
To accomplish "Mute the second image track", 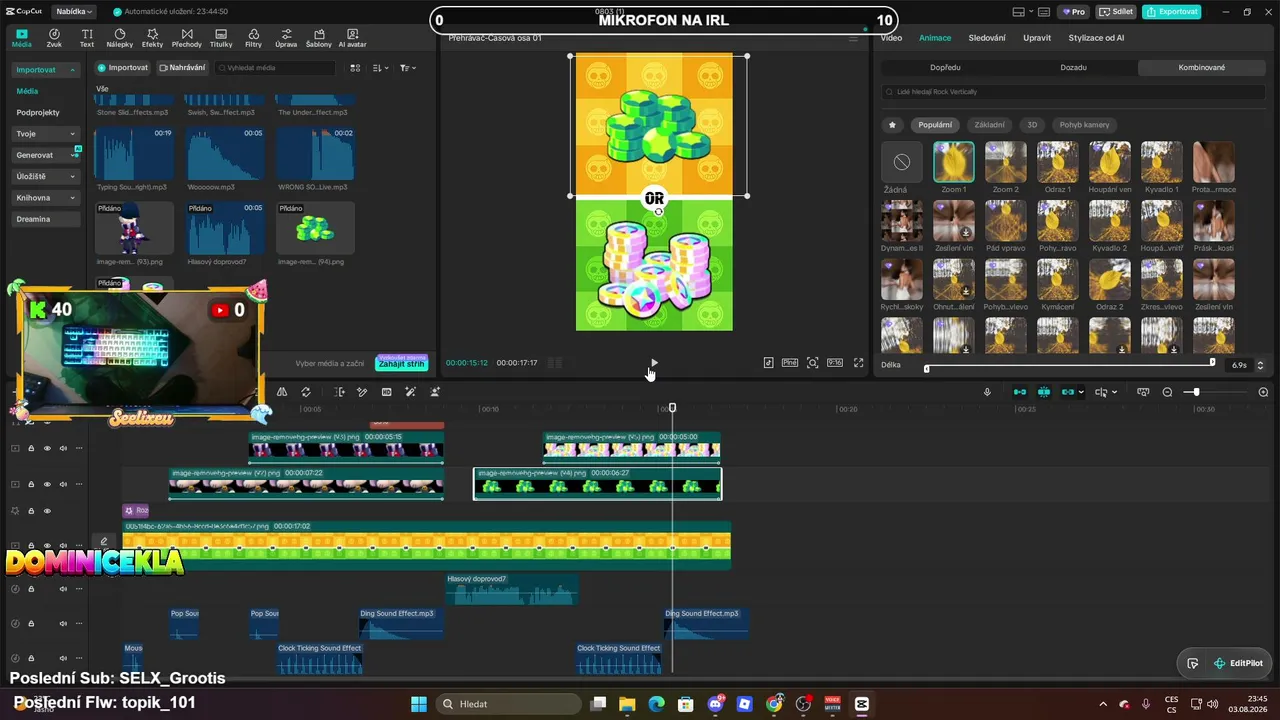I will (63, 484).
